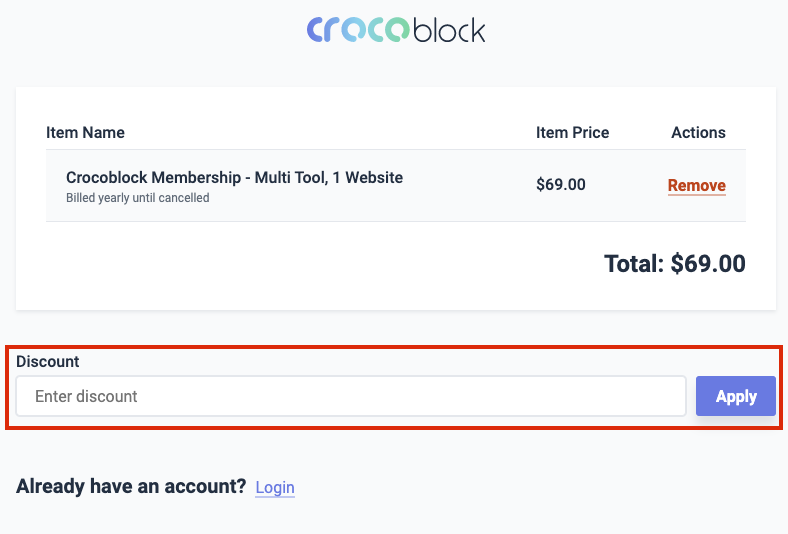Click the $69.00 price in item row

point(561,184)
